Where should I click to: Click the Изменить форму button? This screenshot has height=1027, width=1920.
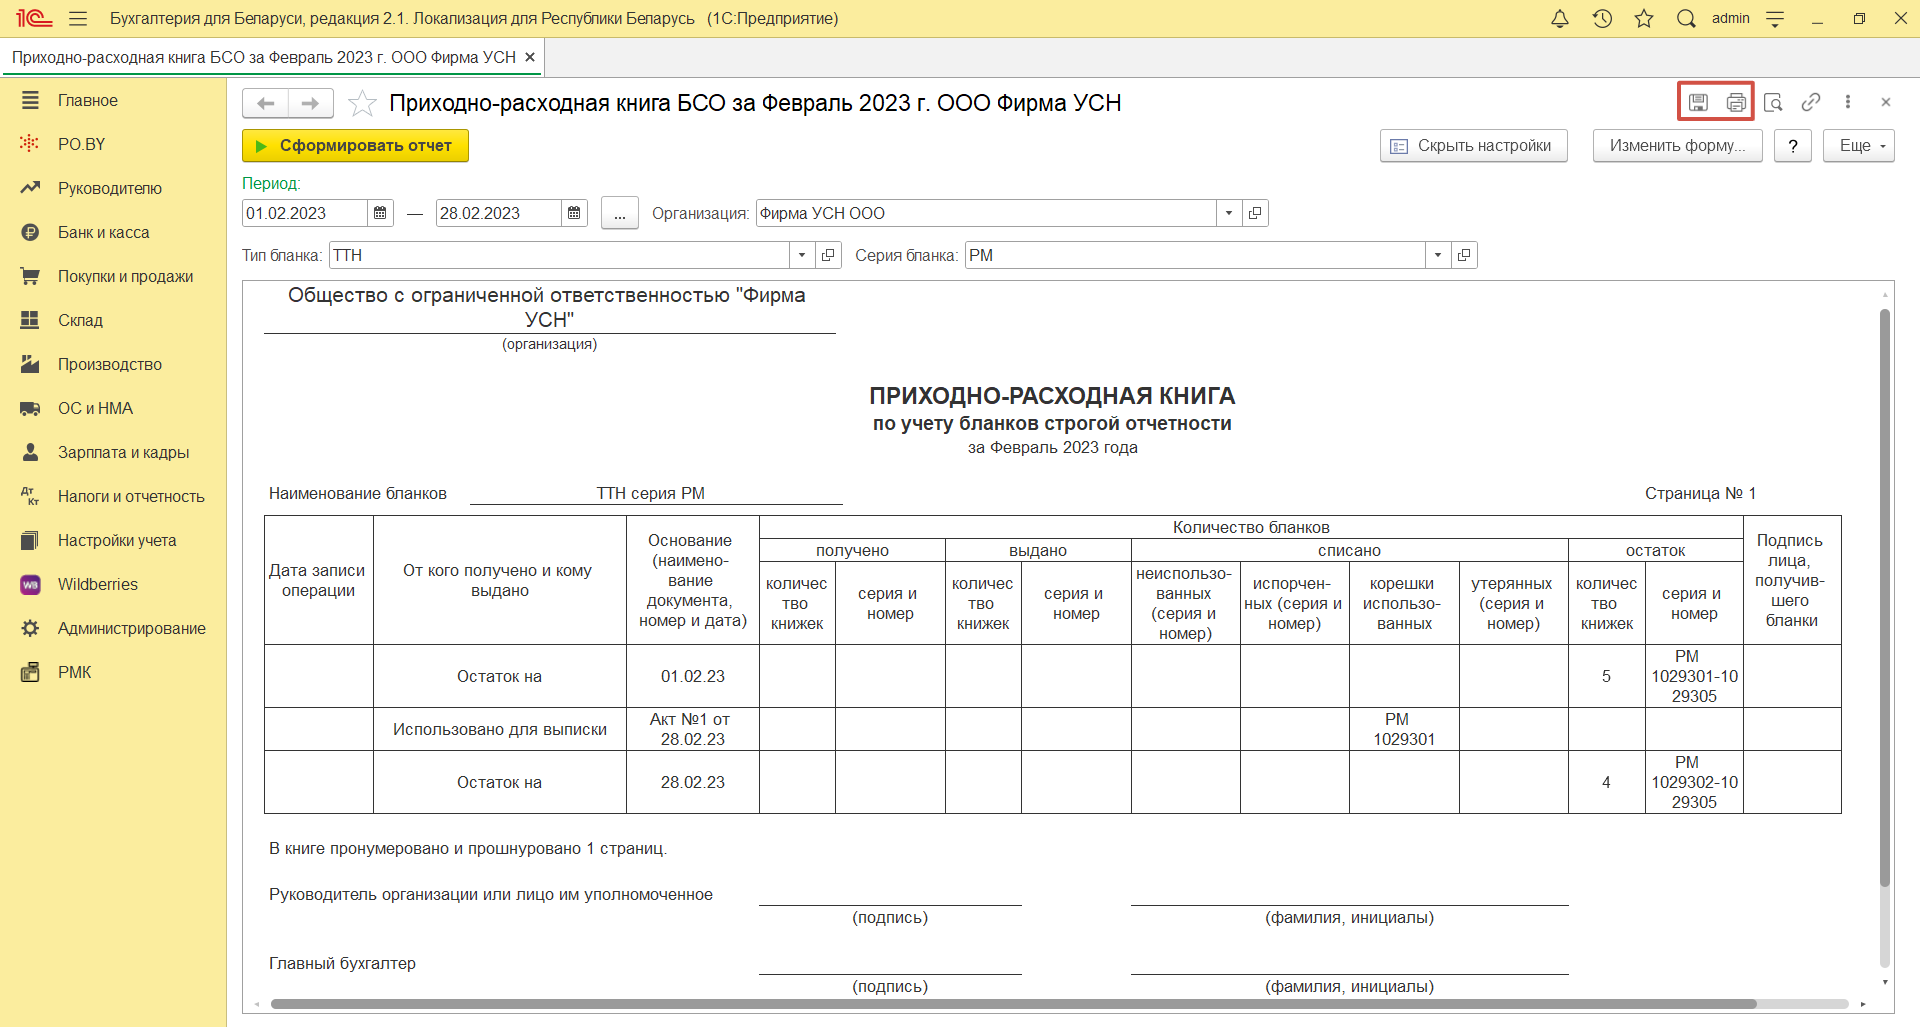(x=1677, y=146)
